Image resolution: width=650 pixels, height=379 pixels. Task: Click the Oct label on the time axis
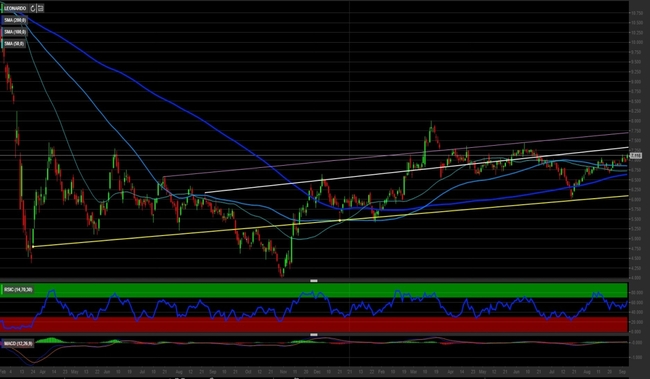point(247,372)
